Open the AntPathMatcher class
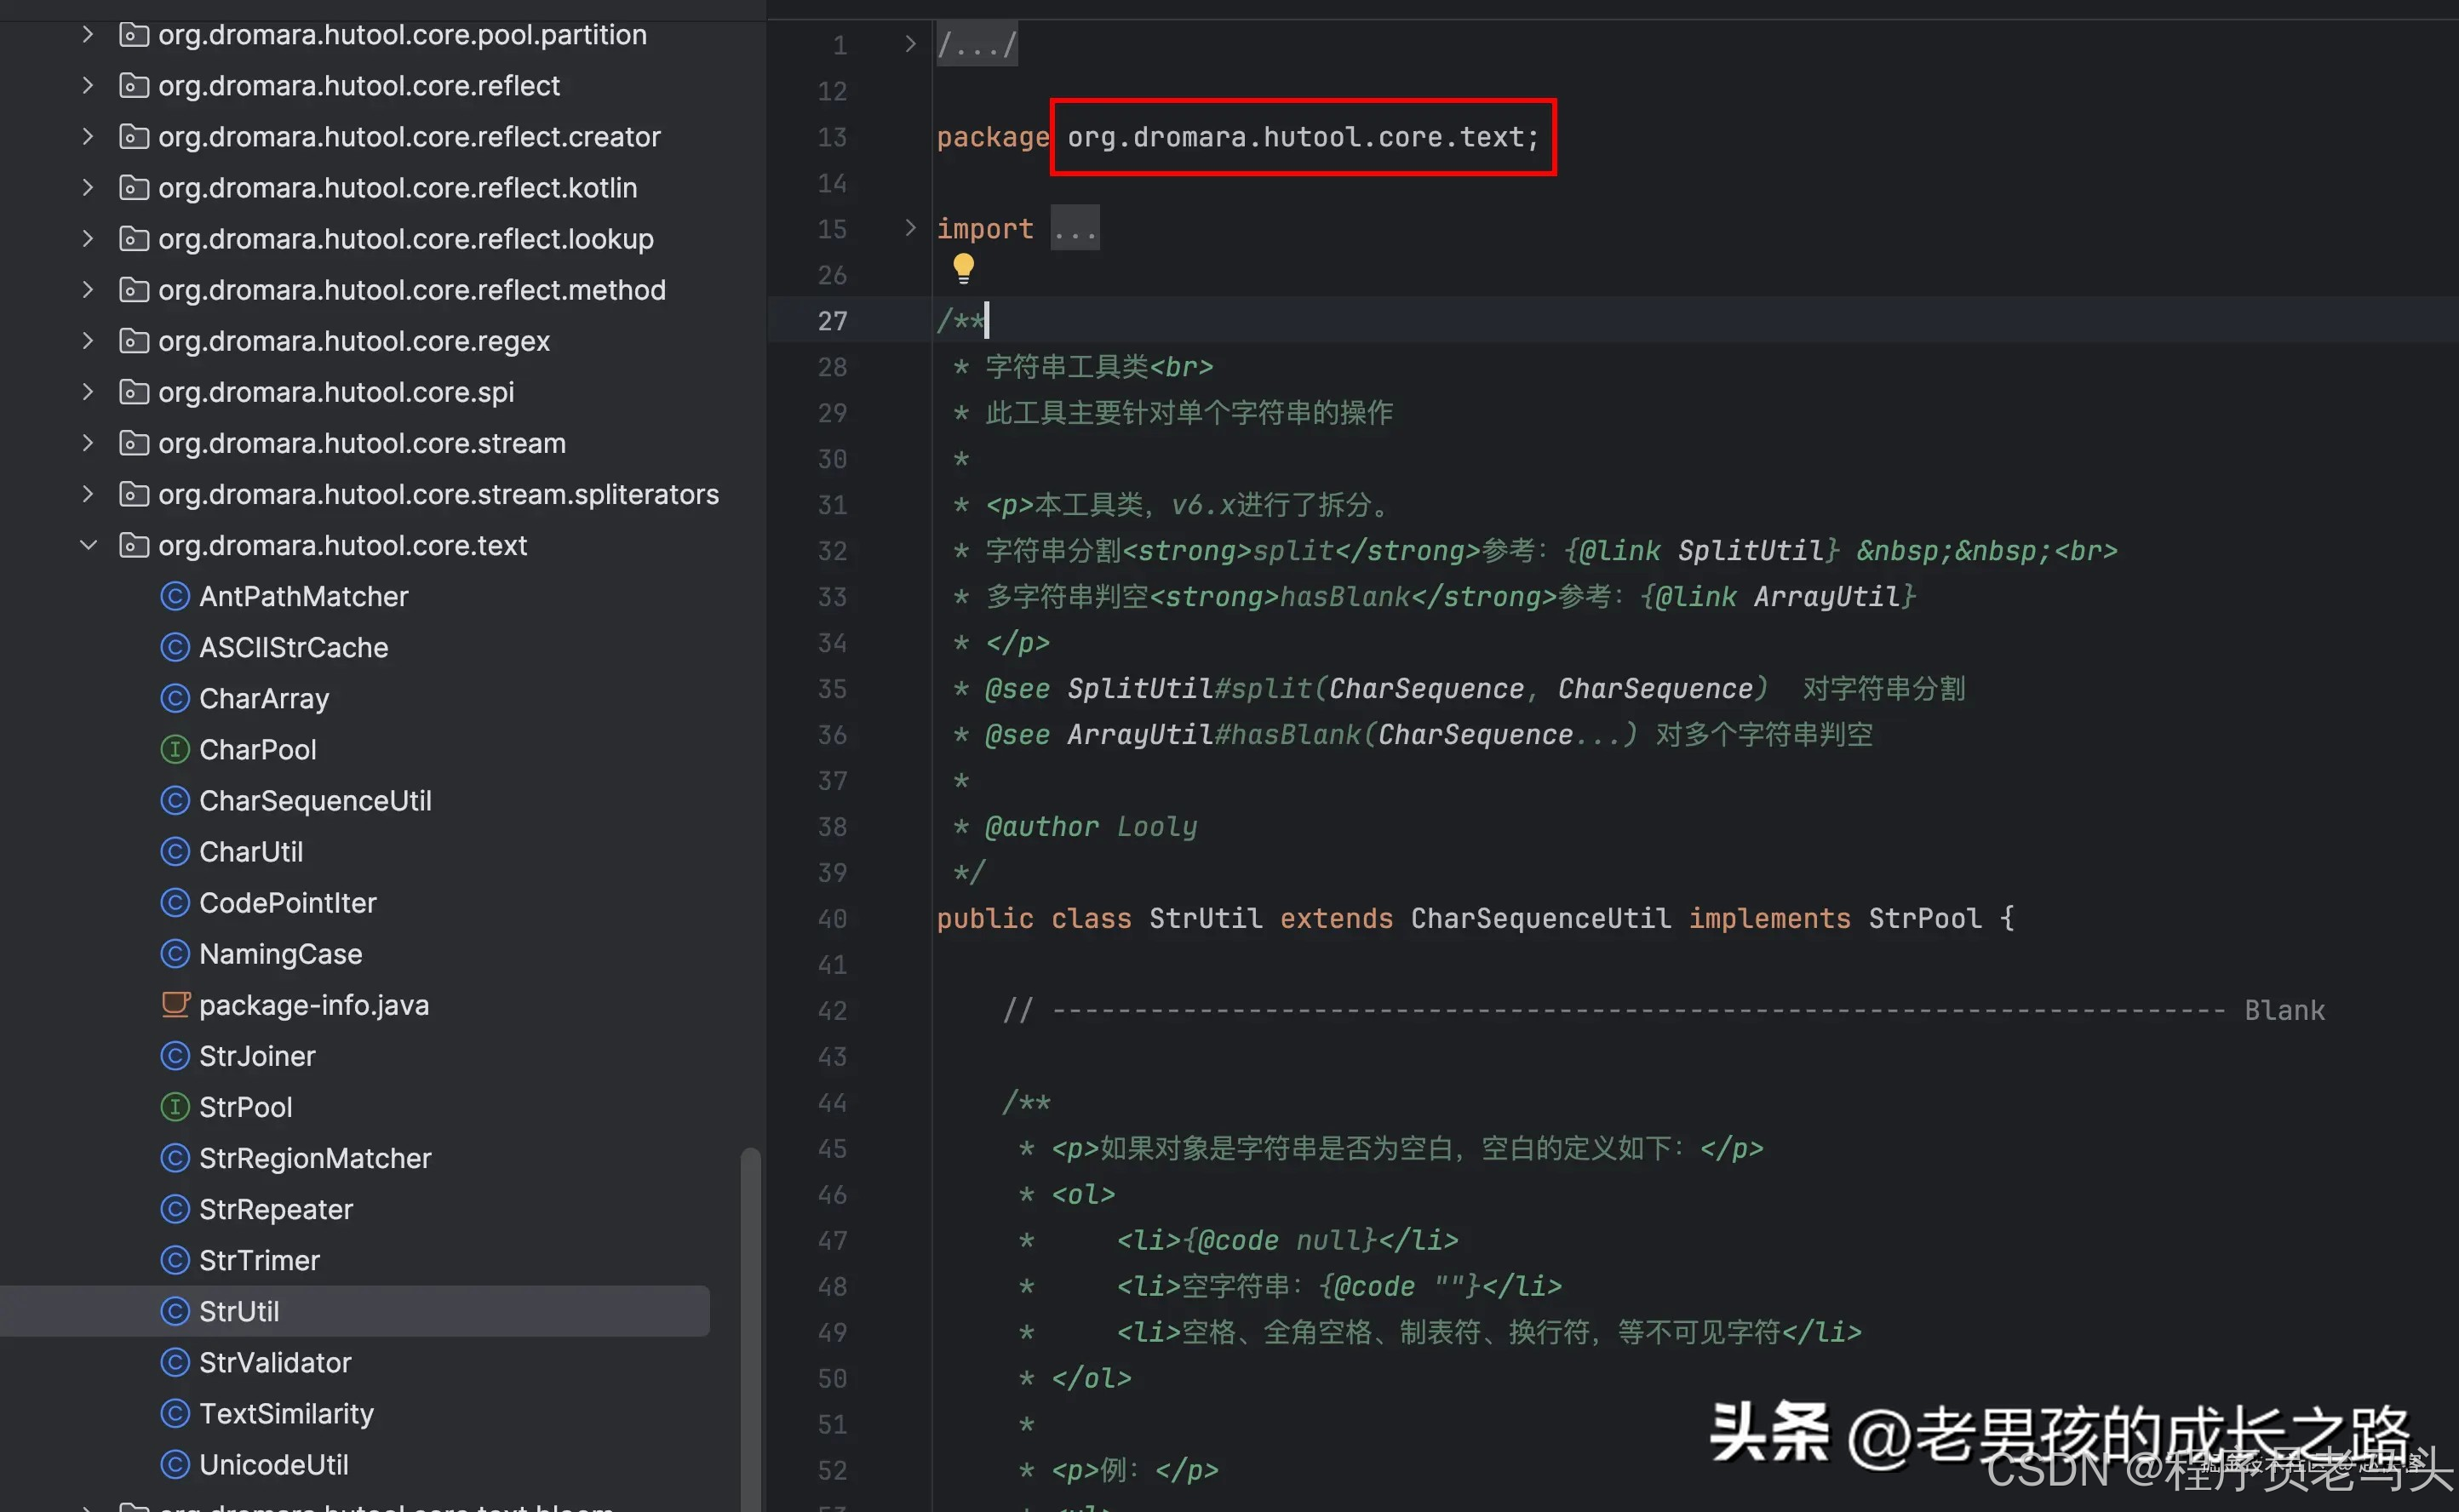Screen dimensions: 2459x1512 (303, 596)
